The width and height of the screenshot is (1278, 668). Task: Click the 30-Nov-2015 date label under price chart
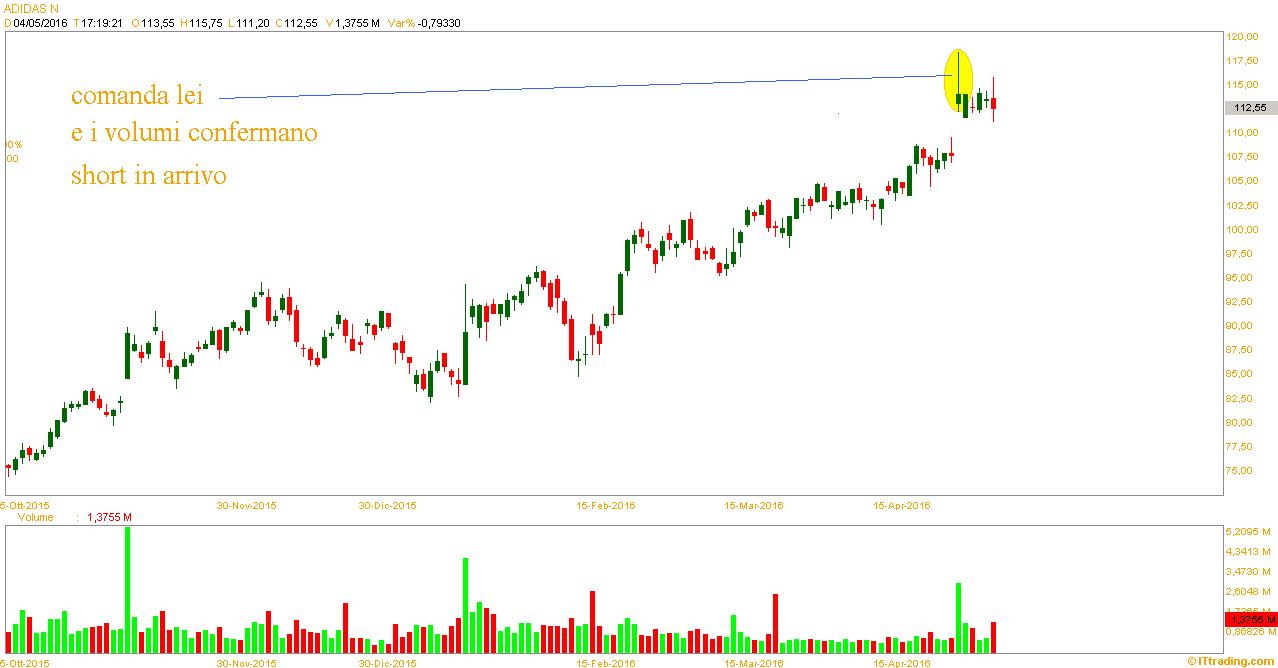click(x=247, y=505)
